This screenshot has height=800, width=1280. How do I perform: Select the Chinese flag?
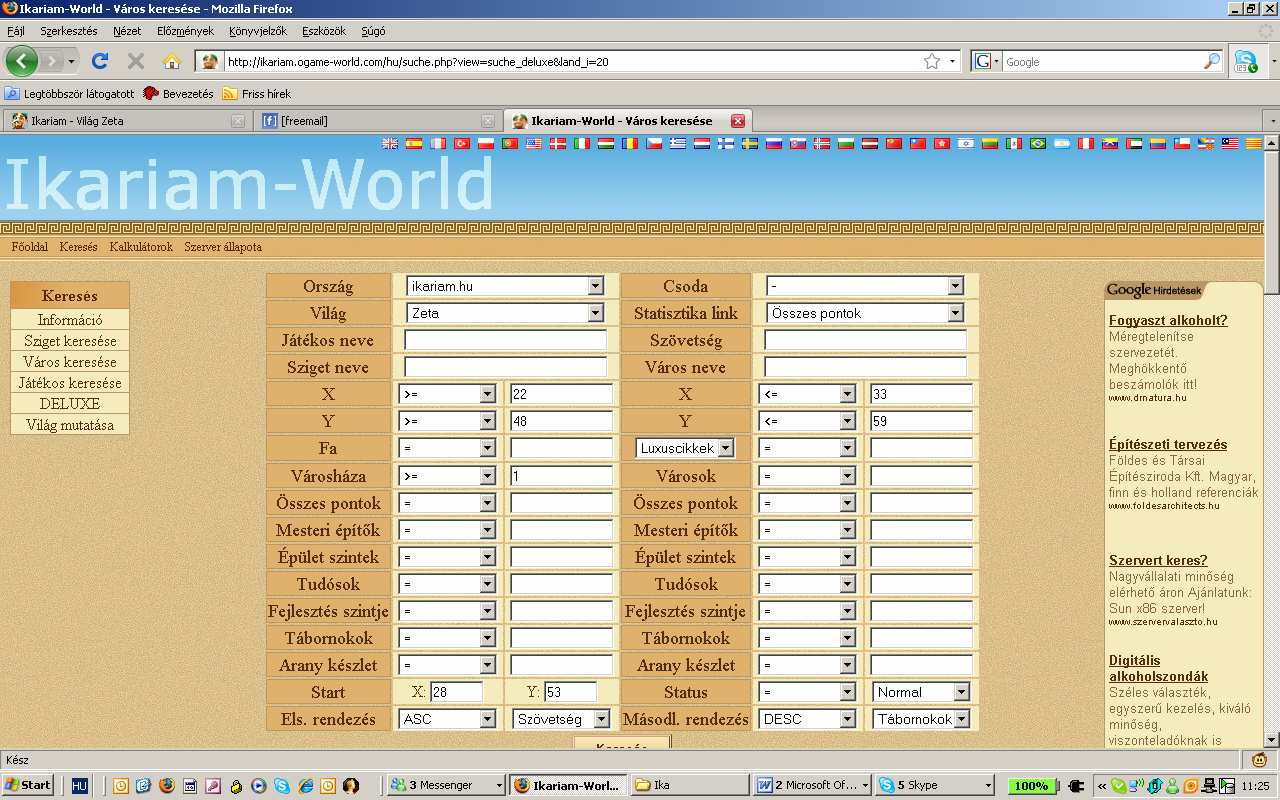[895, 143]
